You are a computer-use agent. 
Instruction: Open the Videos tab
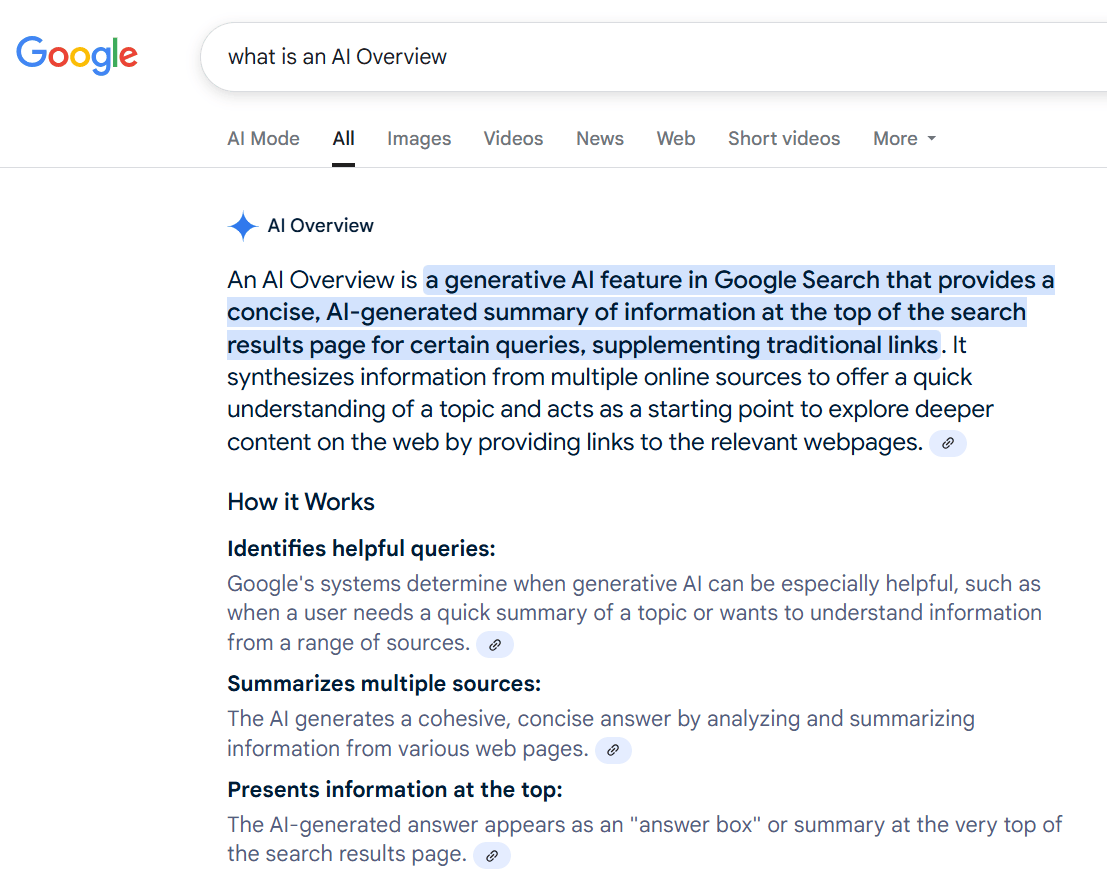click(513, 138)
